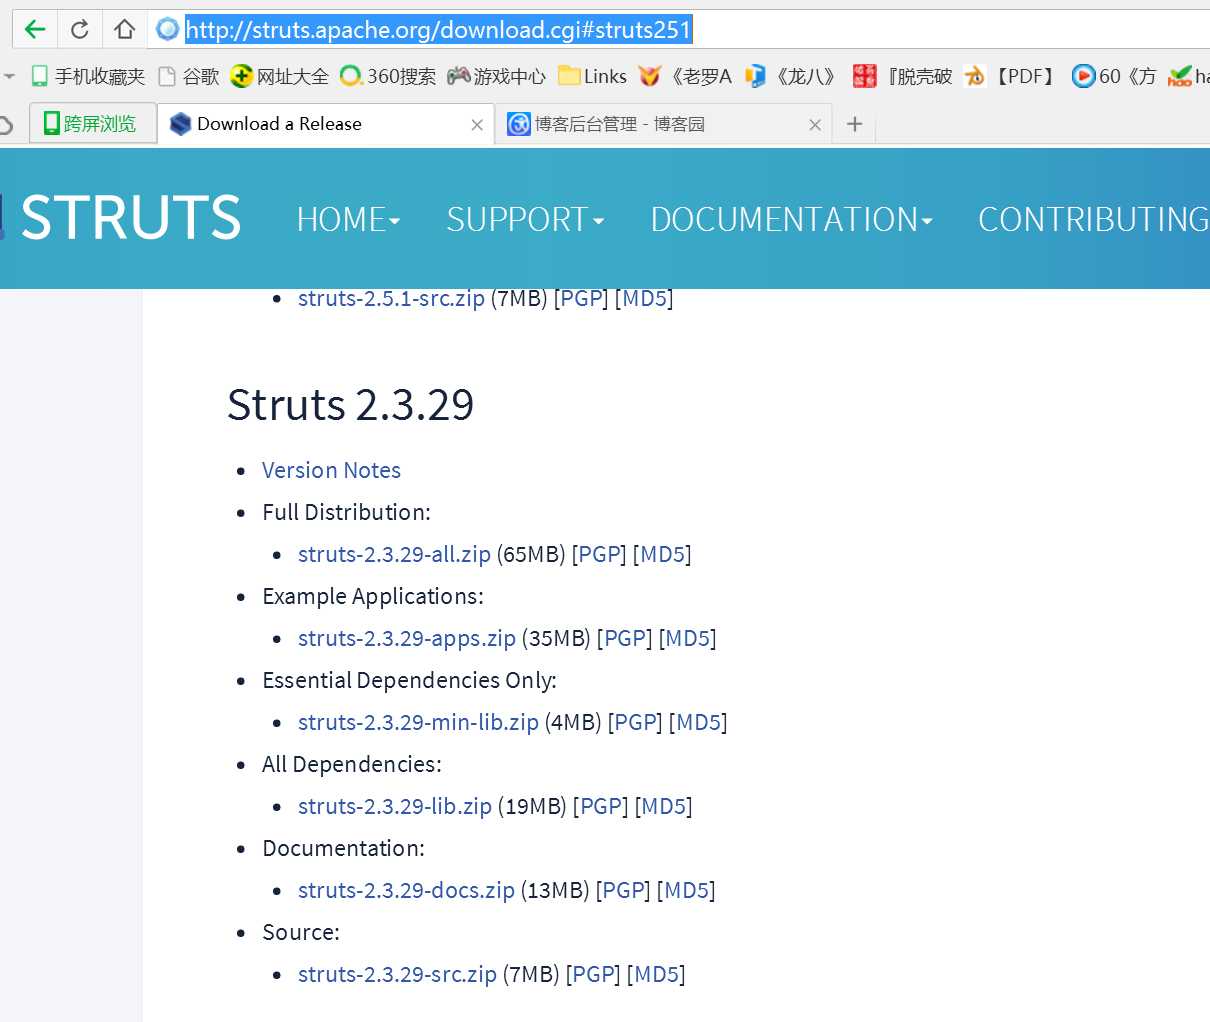Open the 【PDF】 bookmark

click(x=1010, y=76)
